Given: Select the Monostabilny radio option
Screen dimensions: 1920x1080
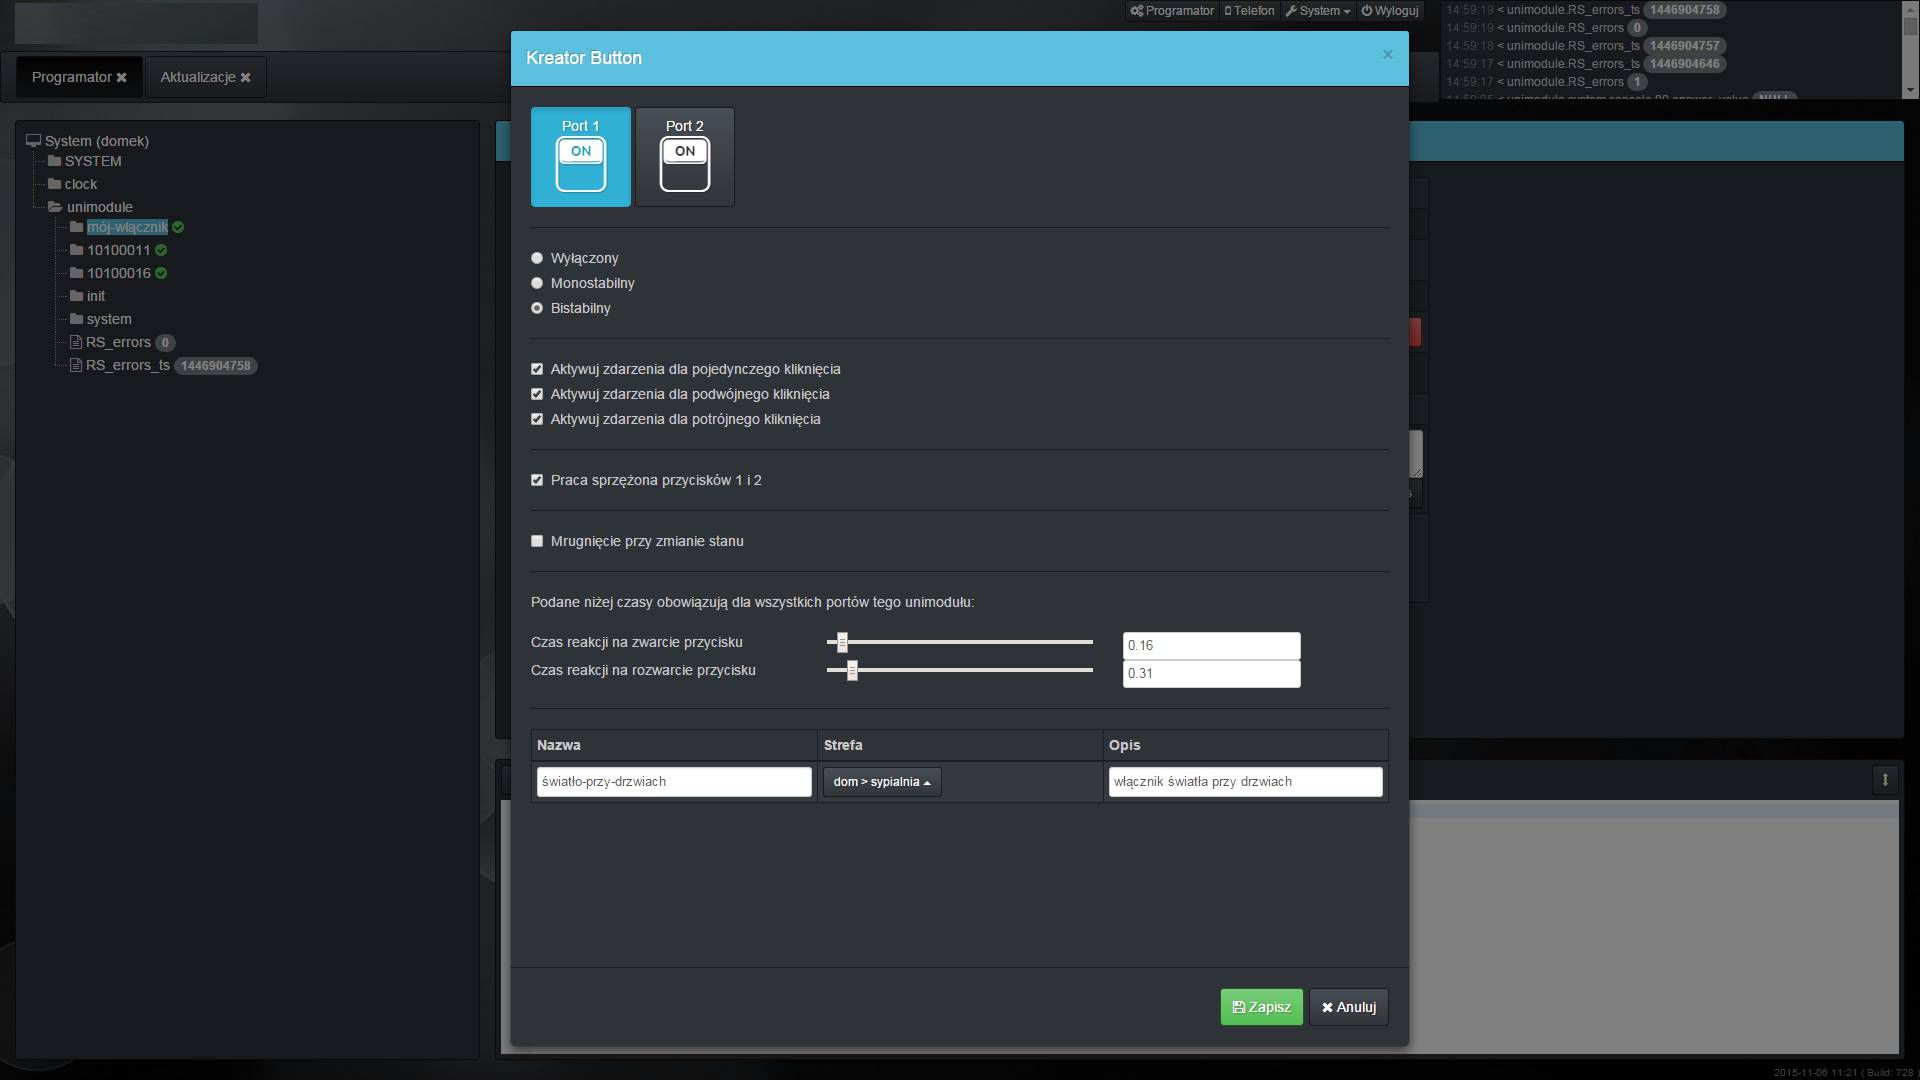Looking at the screenshot, I should (537, 283).
